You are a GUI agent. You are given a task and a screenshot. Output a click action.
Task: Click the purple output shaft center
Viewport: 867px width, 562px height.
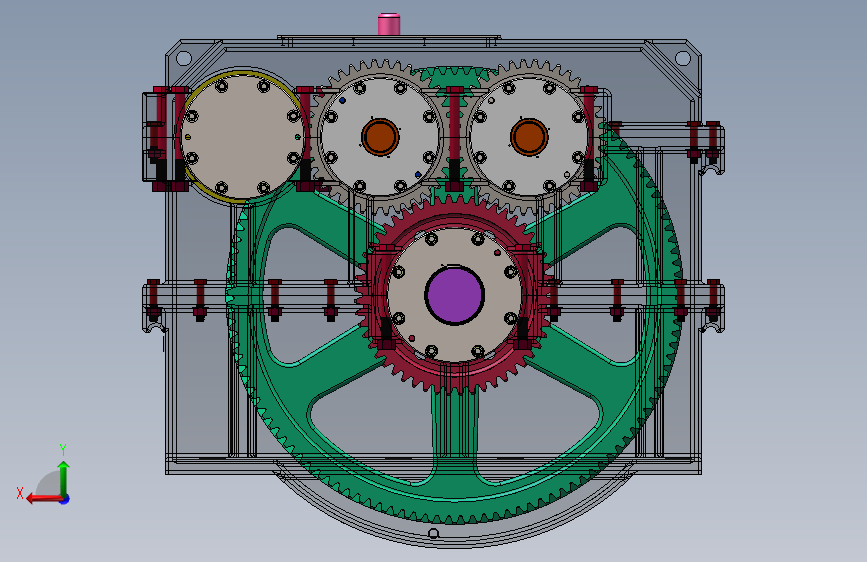[x=455, y=295]
